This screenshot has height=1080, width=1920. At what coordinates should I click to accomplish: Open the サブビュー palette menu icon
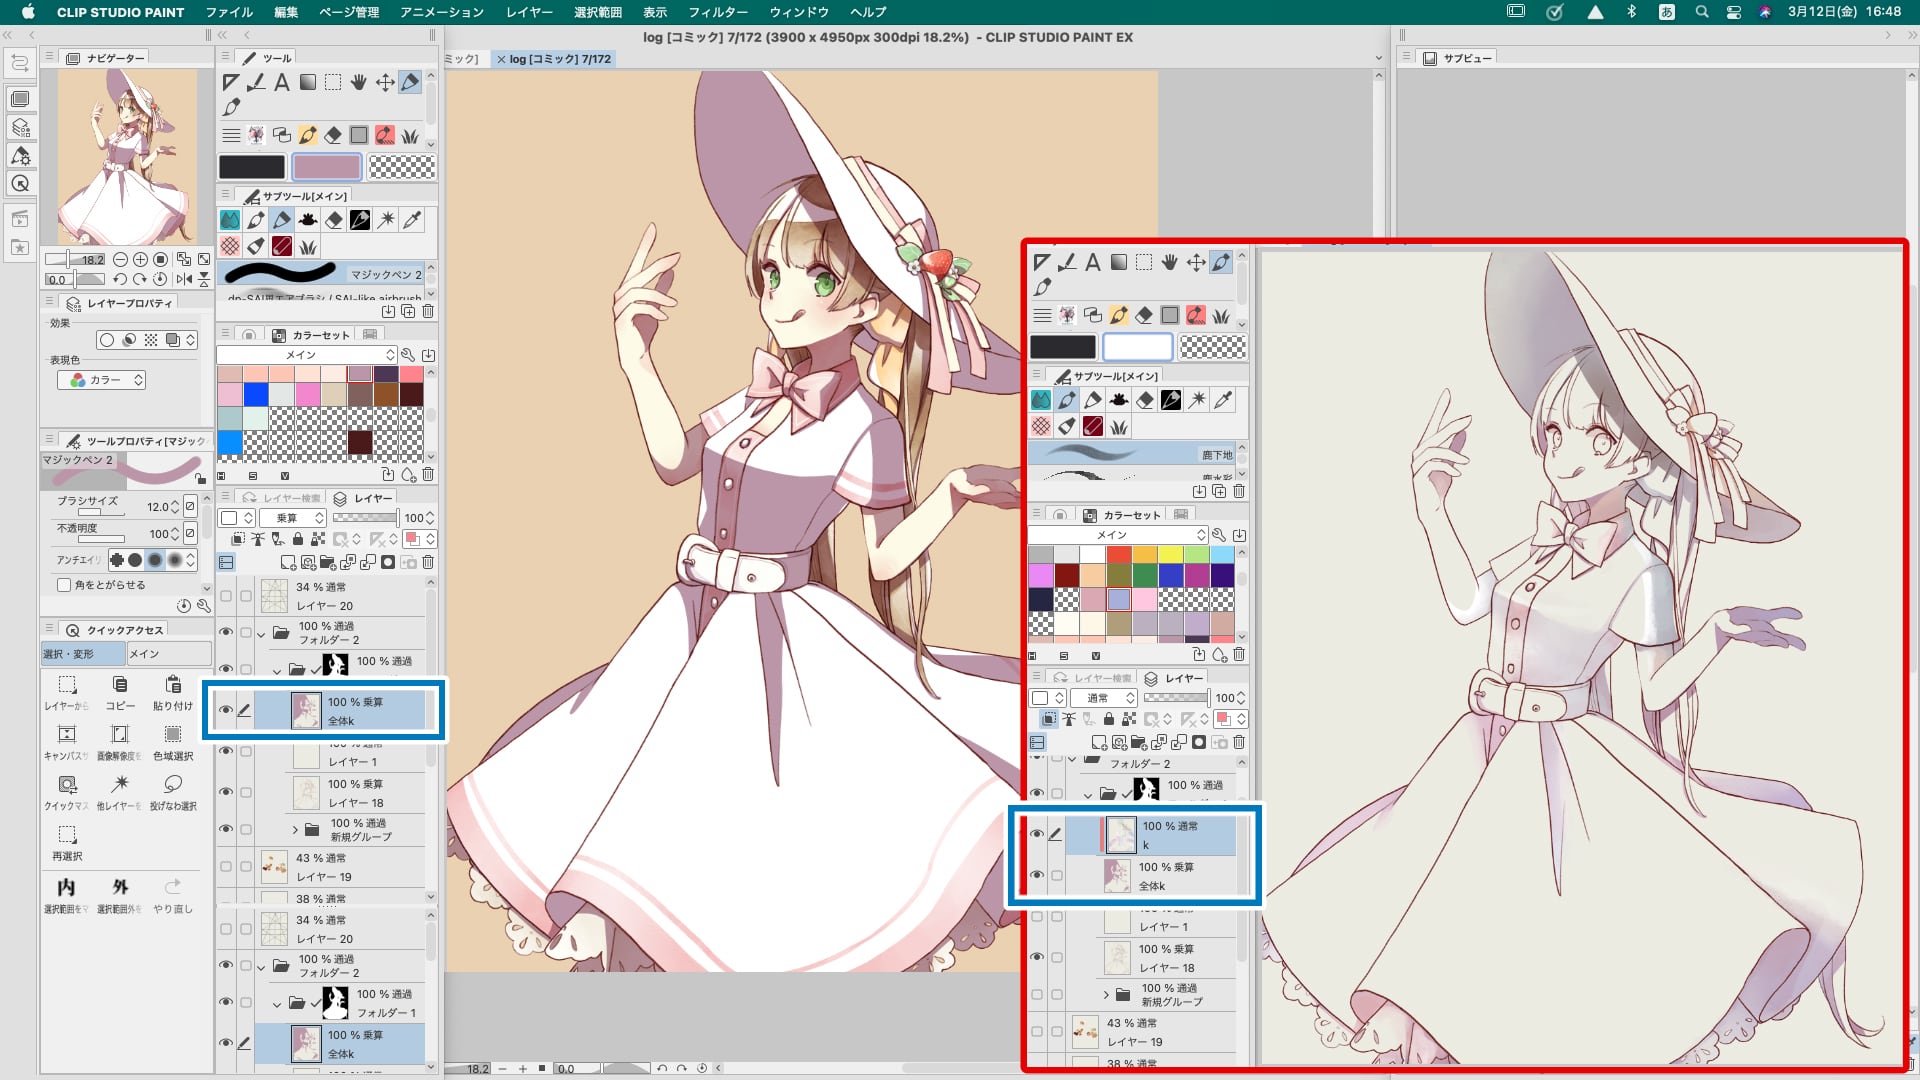1406,57
